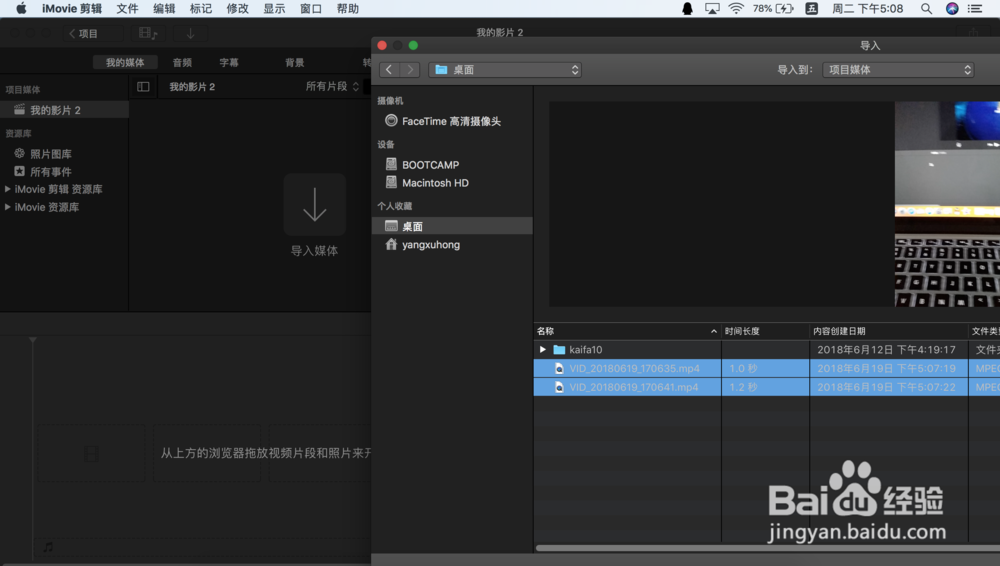Image resolution: width=1000 pixels, height=566 pixels.
Task: Open the 窗口 menu
Action: coord(311,8)
